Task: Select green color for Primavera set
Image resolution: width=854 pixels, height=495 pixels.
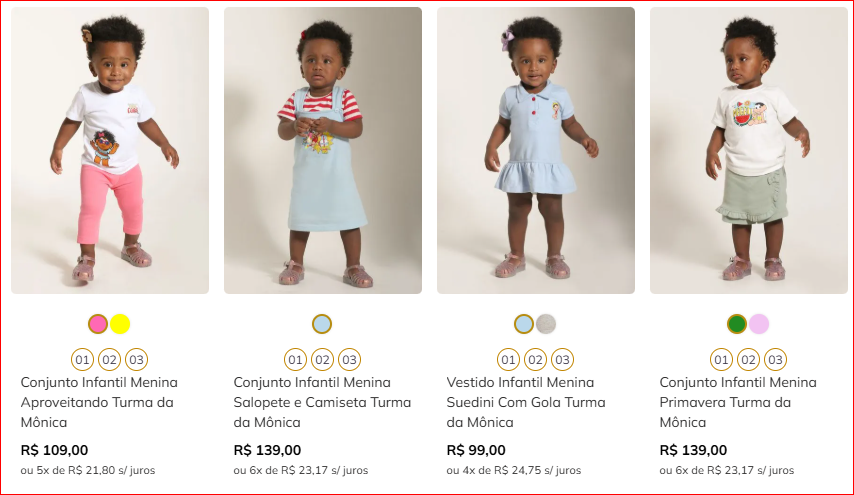Action: click(737, 324)
